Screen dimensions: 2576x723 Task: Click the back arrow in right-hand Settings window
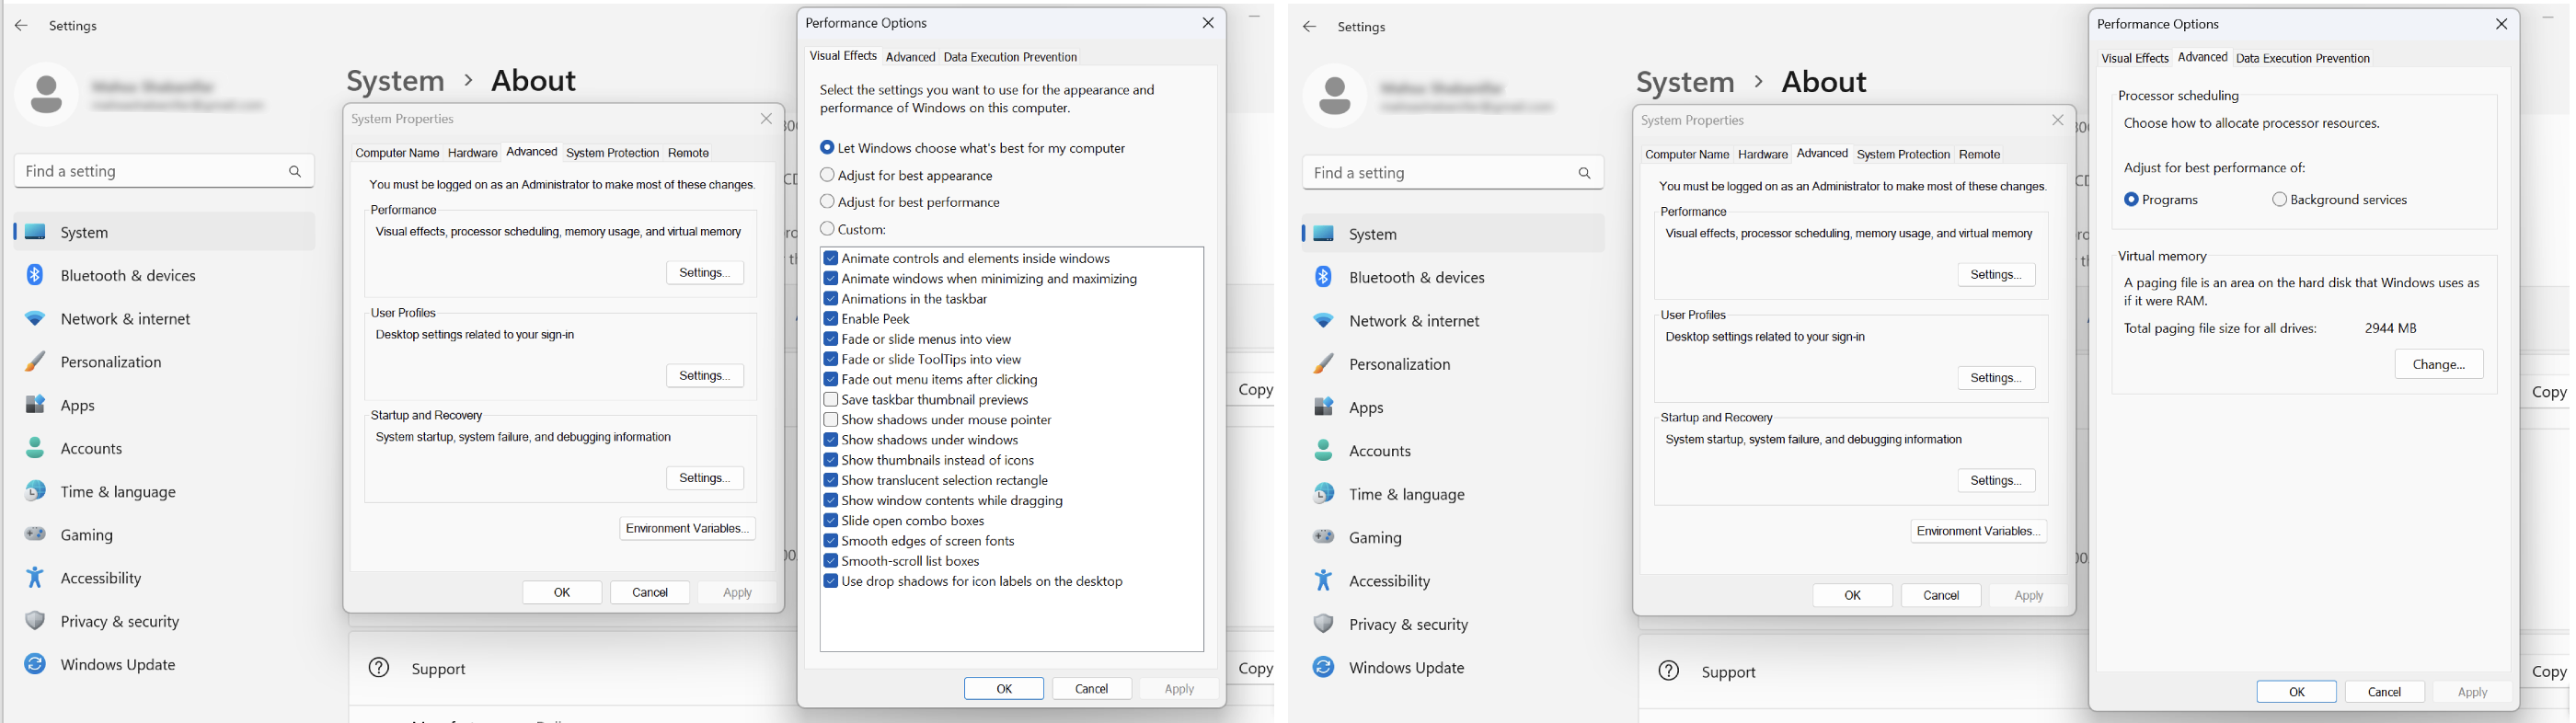click(x=1309, y=27)
